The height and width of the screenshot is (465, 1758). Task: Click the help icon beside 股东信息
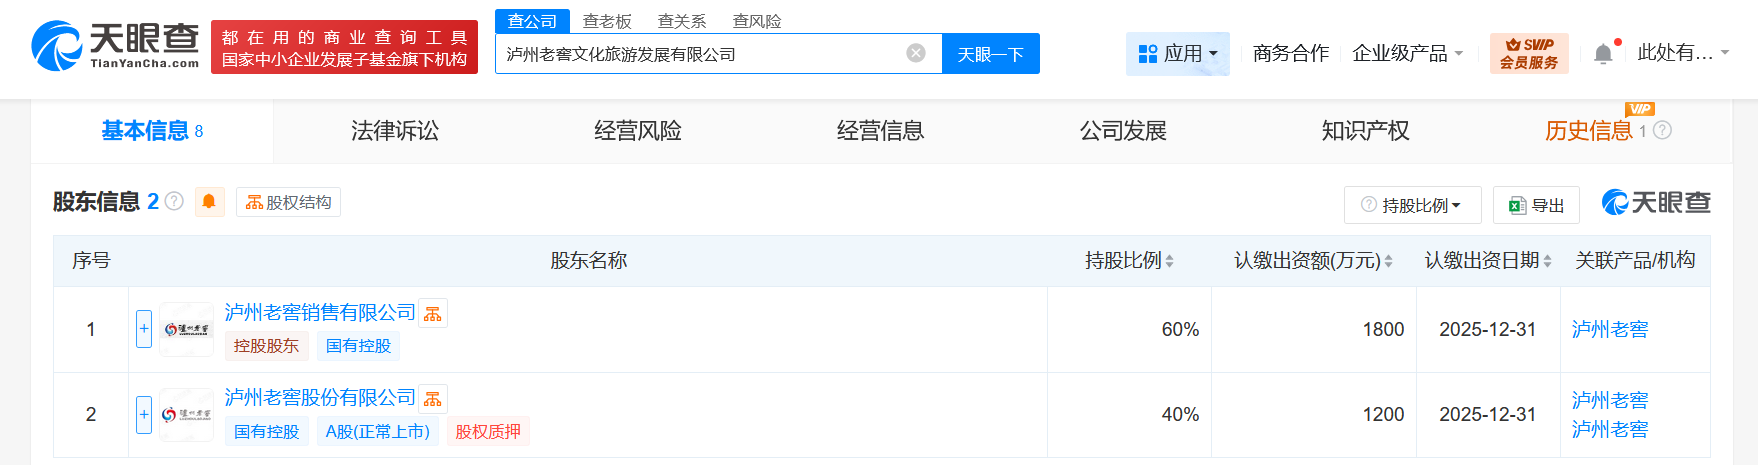174,201
